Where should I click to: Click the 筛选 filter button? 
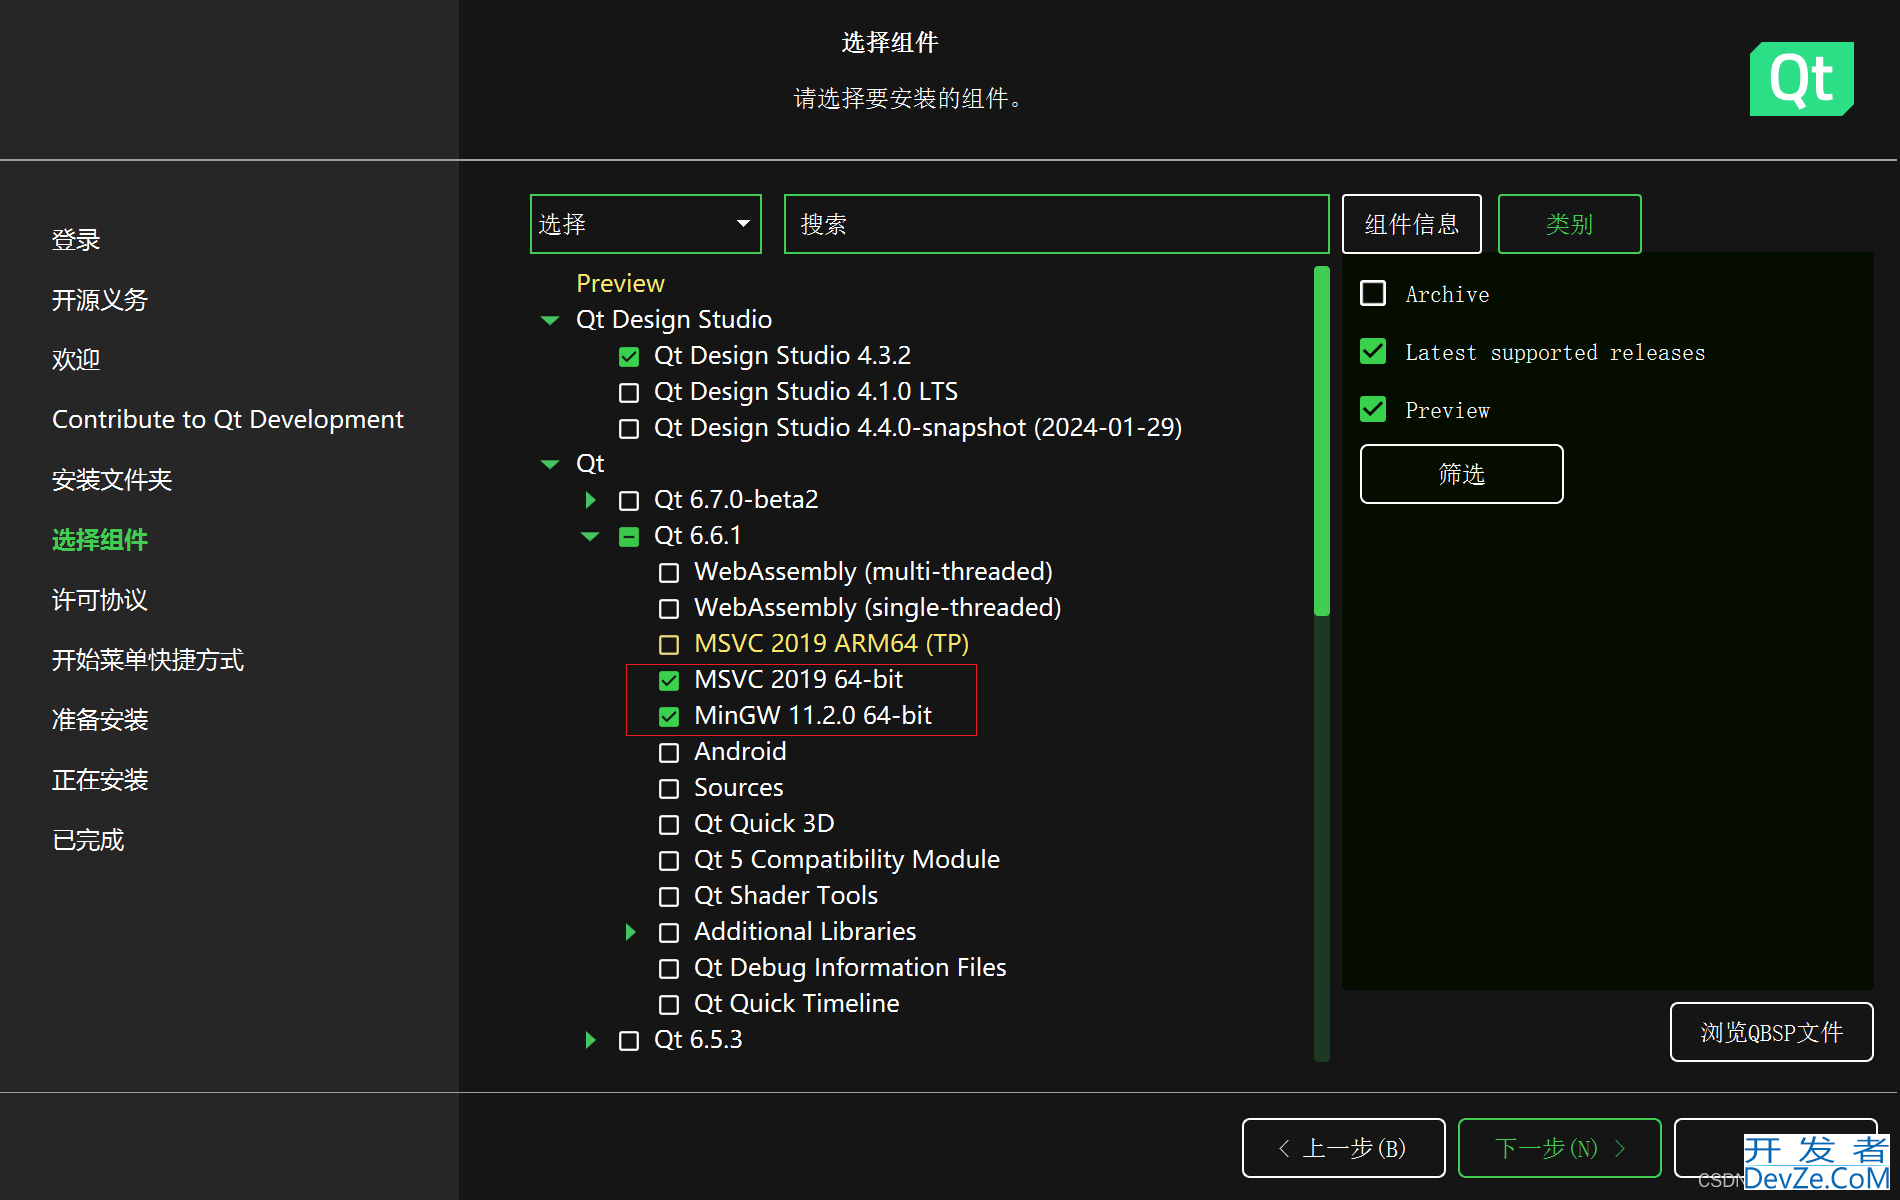(x=1461, y=474)
